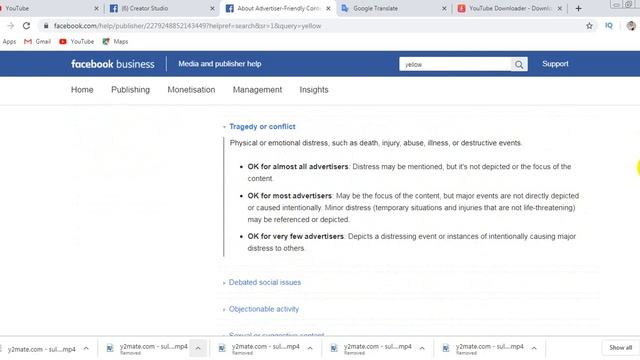The width and height of the screenshot is (640, 360).
Task: Click 'OK for most advertisers' text
Action: pos(289,196)
